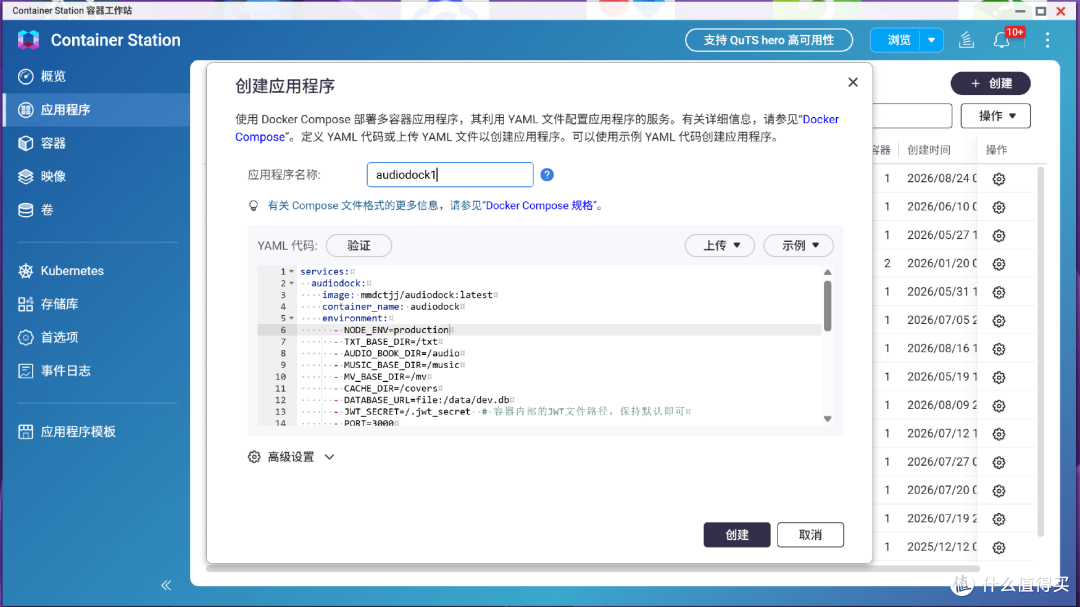1080x607 pixels.
Task: Open the 浏览 dropdown arrow
Action: tap(932, 40)
